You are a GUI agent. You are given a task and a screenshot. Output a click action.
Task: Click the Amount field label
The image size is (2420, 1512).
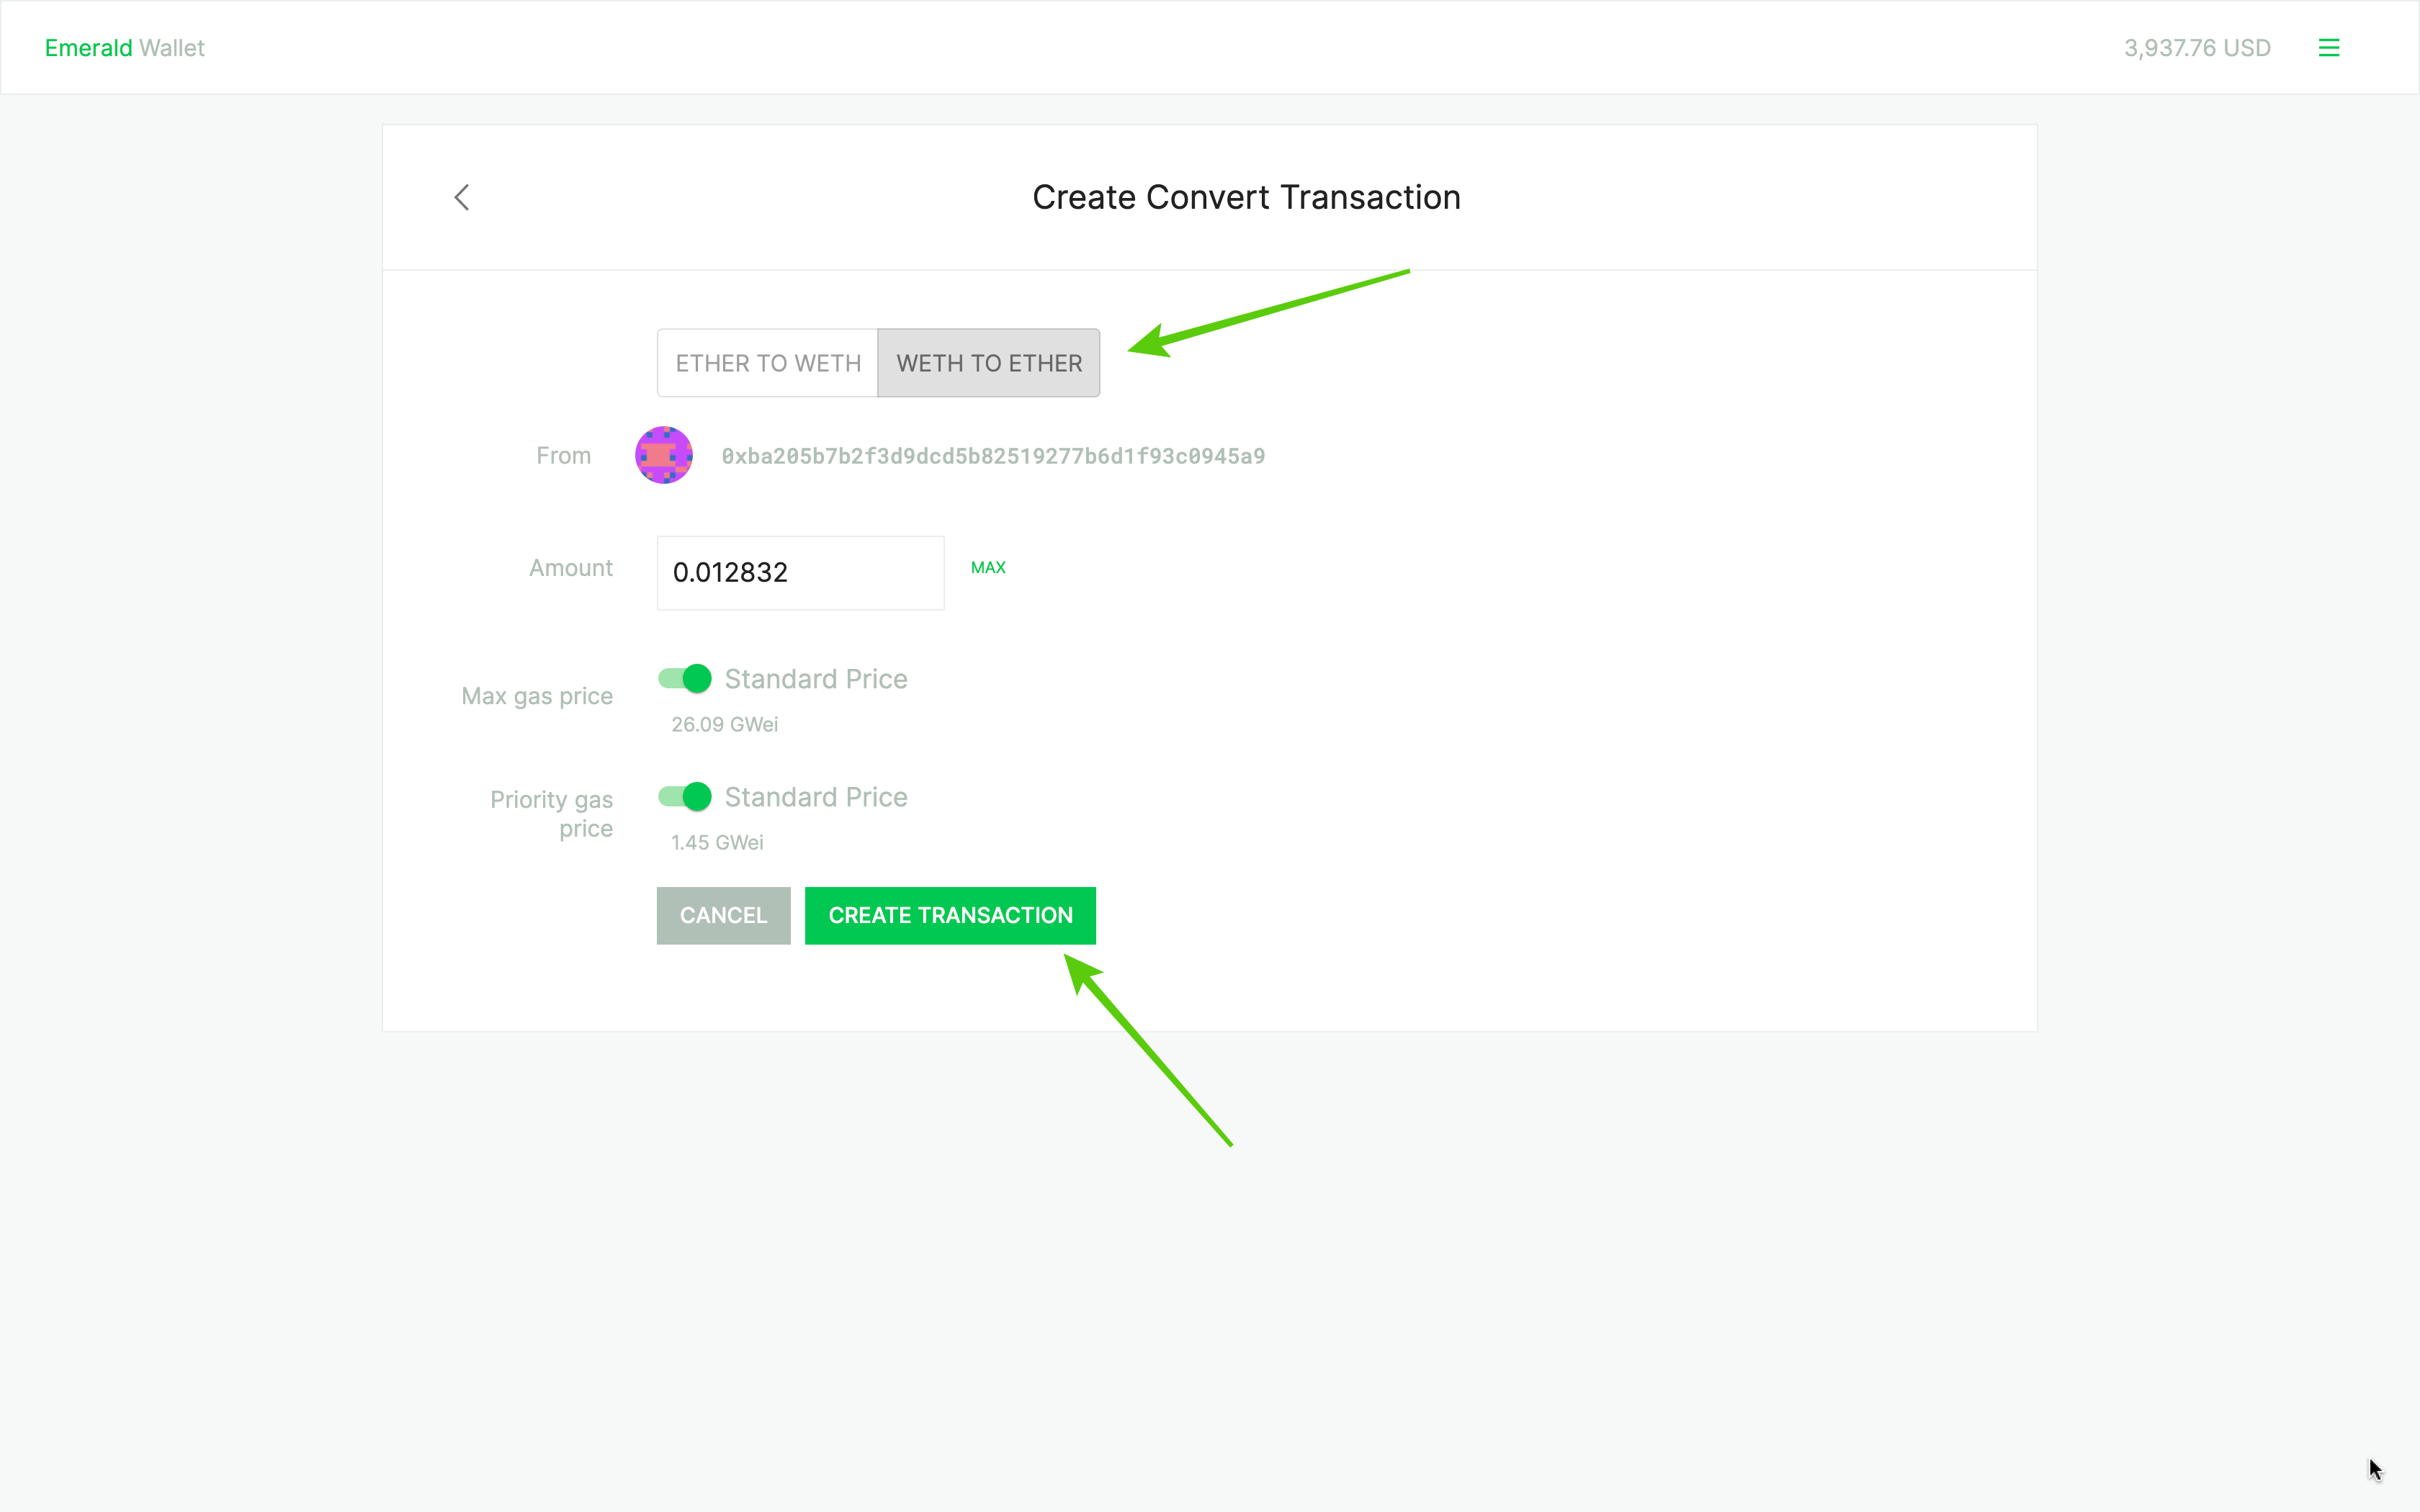(x=570, y=568)
